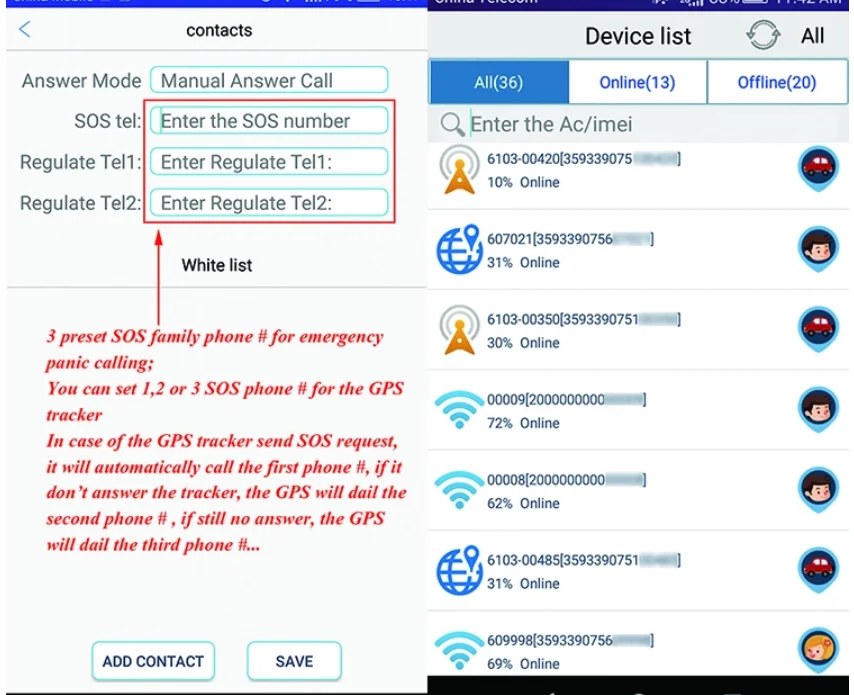
Task: Click the '69% Online' status text
Action: [x=523, y=663]
